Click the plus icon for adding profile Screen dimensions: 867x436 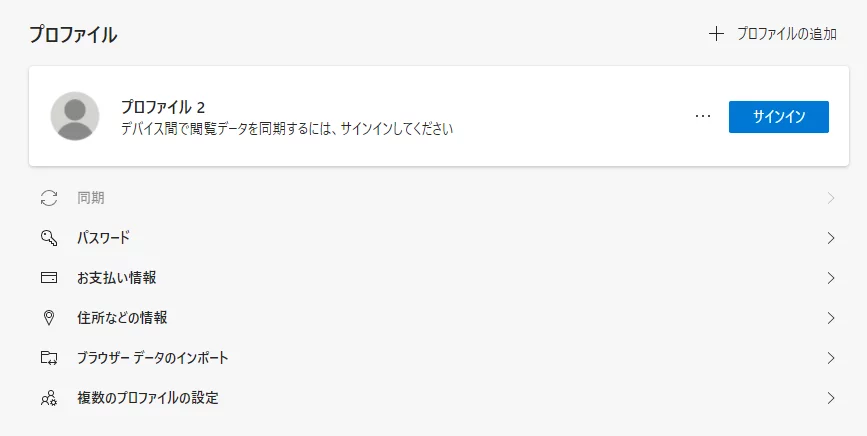716,34
